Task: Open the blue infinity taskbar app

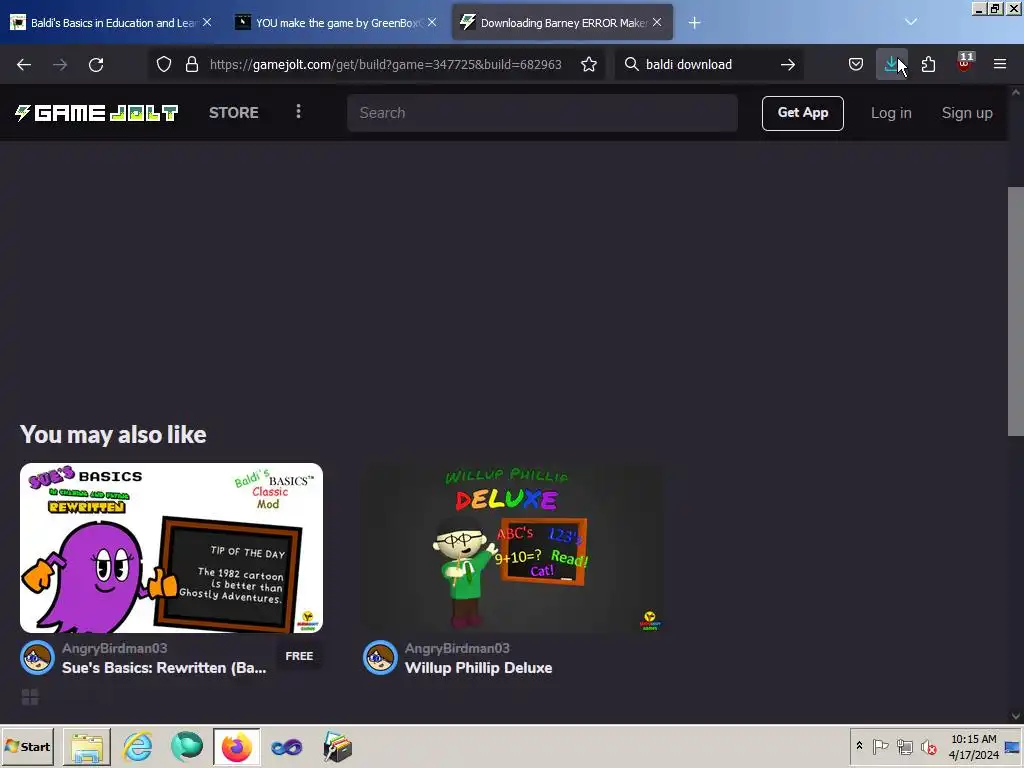Action: coord(287,747)
